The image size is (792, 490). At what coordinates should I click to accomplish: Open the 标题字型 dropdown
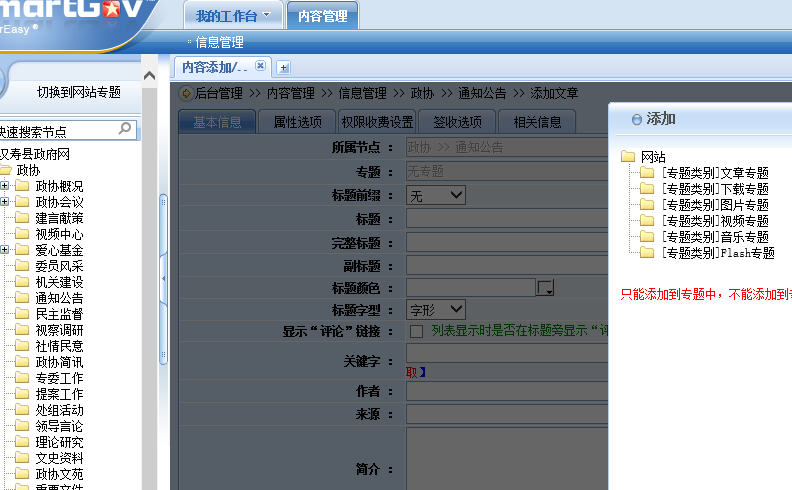(x=435, y=309)
